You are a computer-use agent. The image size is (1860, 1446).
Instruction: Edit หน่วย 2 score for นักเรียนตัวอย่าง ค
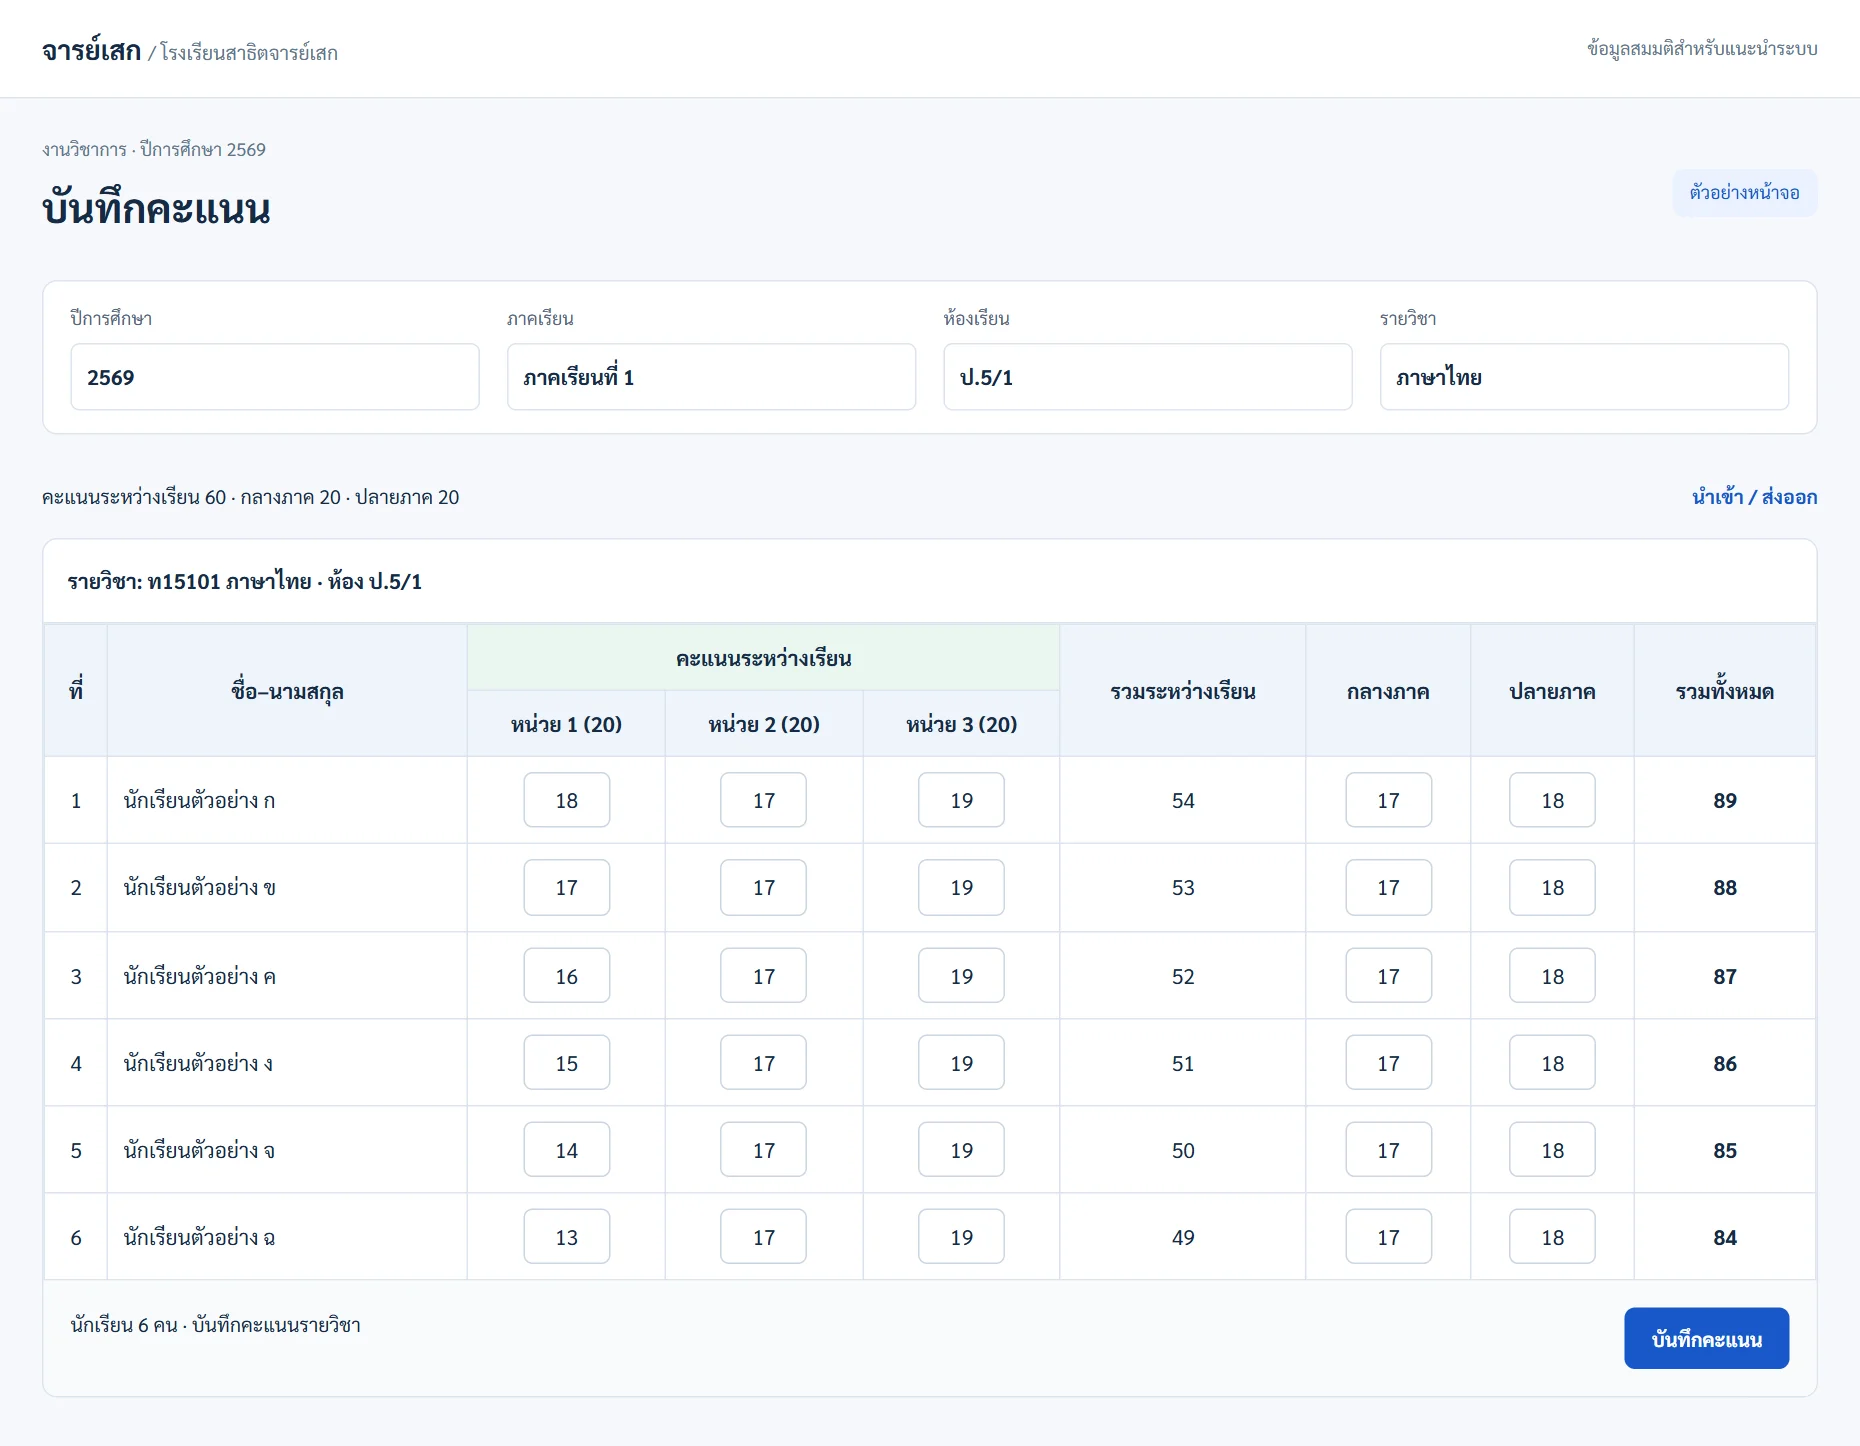[764, 976]
